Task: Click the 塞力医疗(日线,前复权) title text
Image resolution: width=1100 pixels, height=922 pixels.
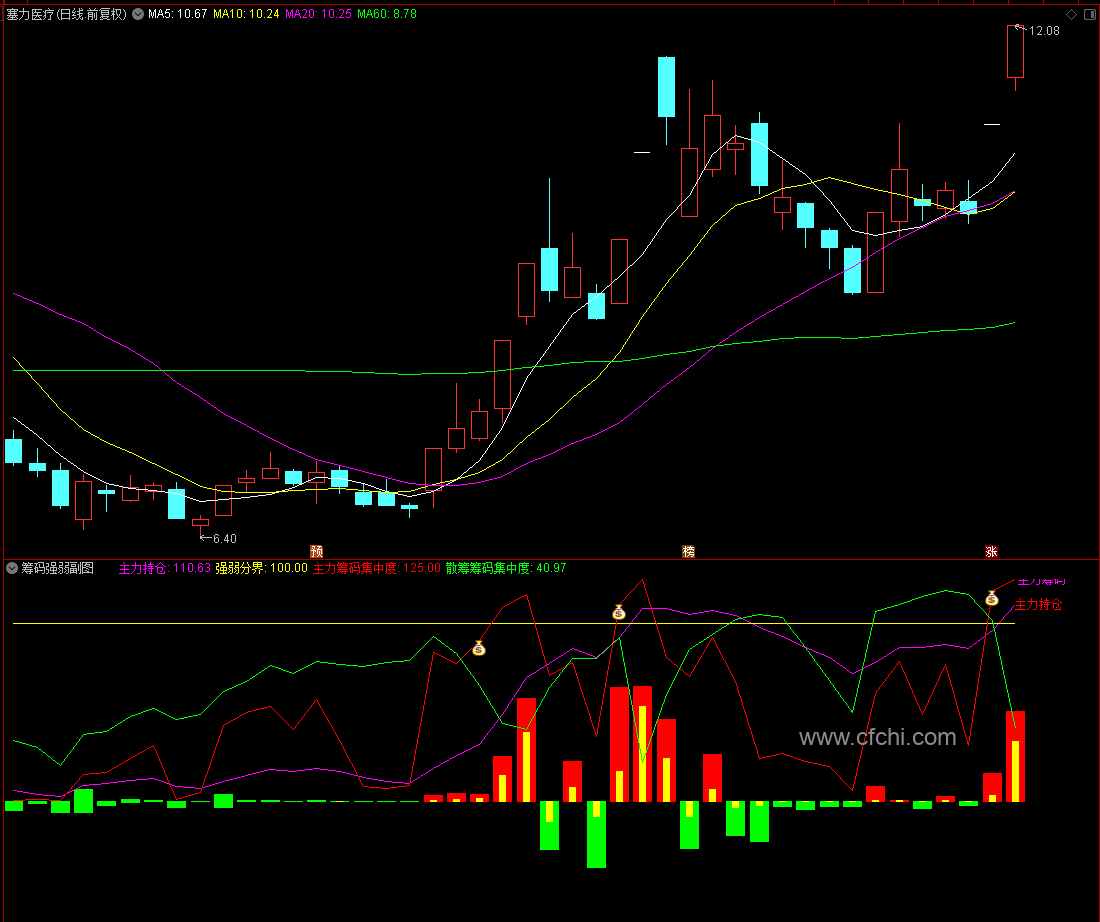Action: [67, 14]
